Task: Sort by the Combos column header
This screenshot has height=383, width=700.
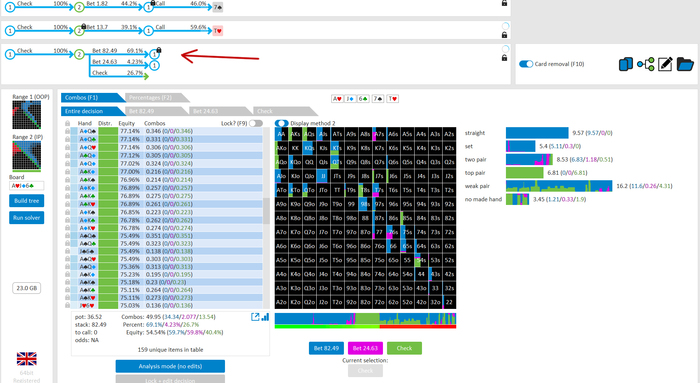Action: pyautogui.click(x=154, y=123)
